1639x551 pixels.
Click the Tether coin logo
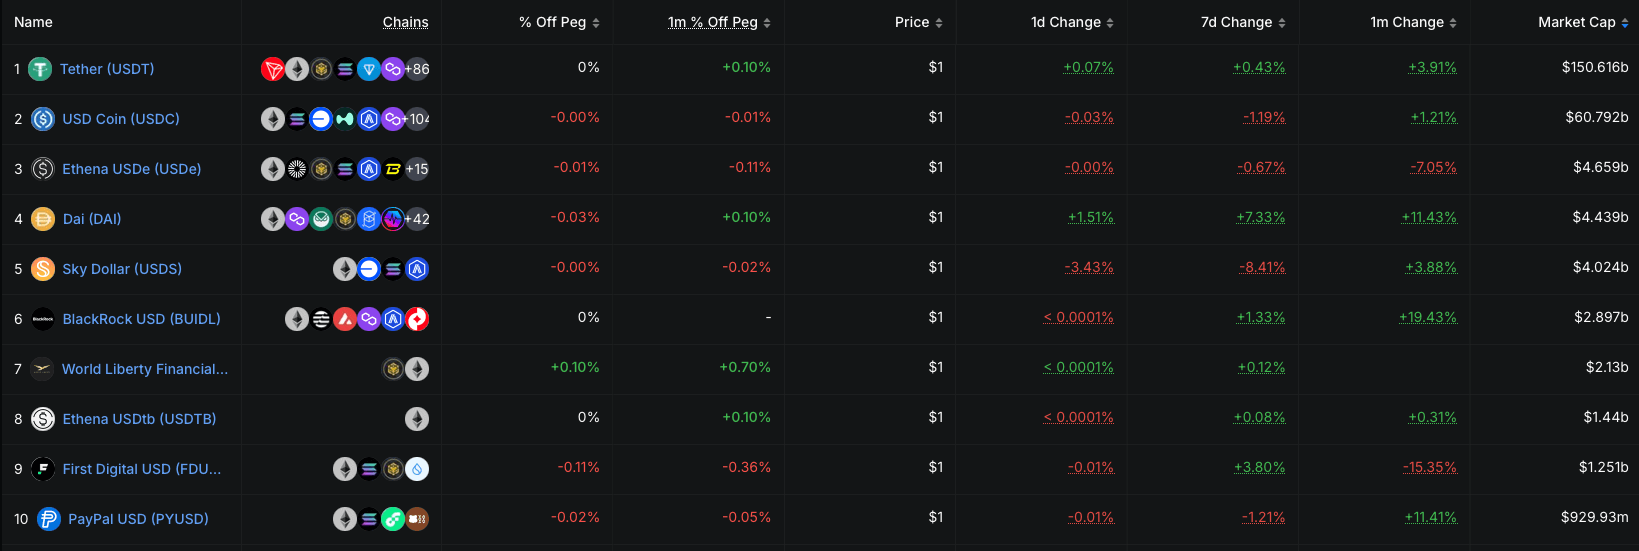click(x=40, y=69)
